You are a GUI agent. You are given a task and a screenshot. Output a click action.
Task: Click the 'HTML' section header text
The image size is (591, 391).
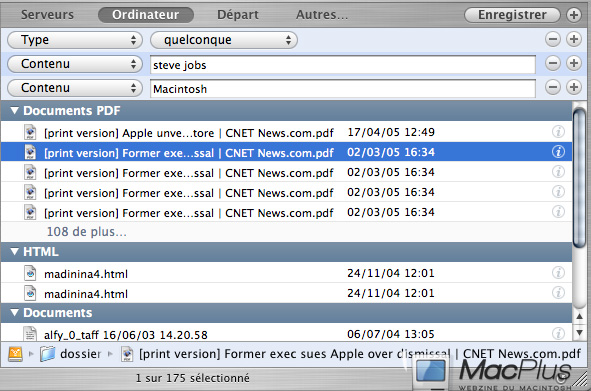41,251
